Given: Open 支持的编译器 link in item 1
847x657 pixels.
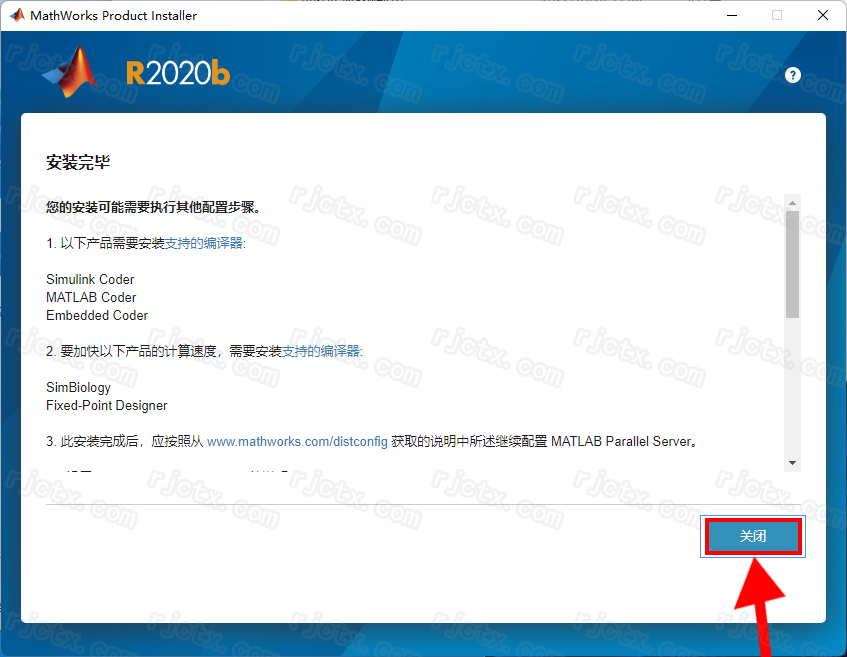Looking at the screenshot, I should pyautogui.click(x=204, y=244).
